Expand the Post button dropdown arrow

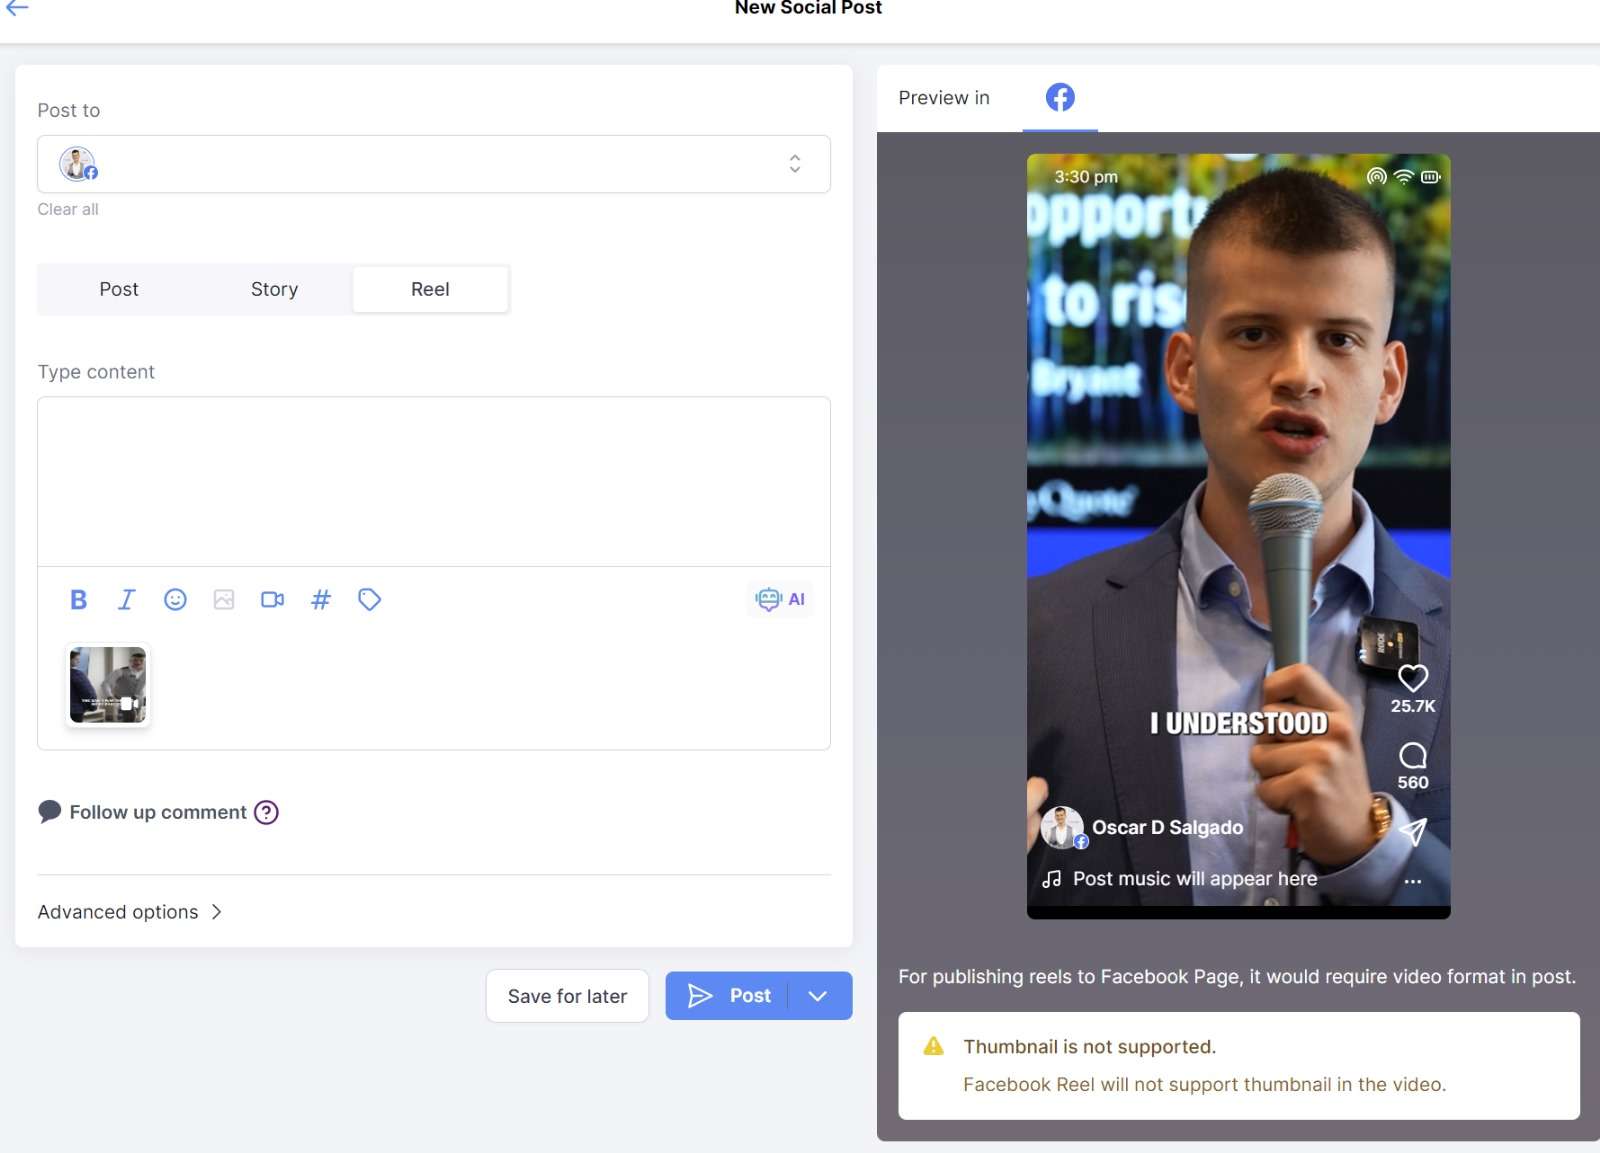click(x=818, y=996)
